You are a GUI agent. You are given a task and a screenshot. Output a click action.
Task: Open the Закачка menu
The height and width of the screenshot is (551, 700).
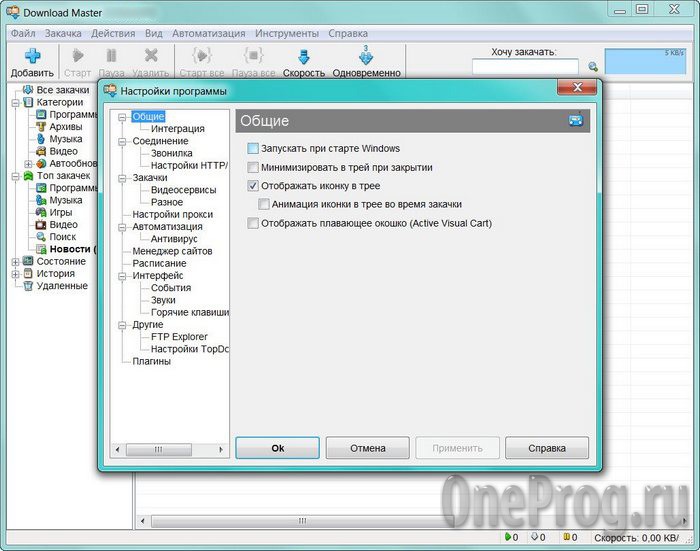tap(63, 33)
